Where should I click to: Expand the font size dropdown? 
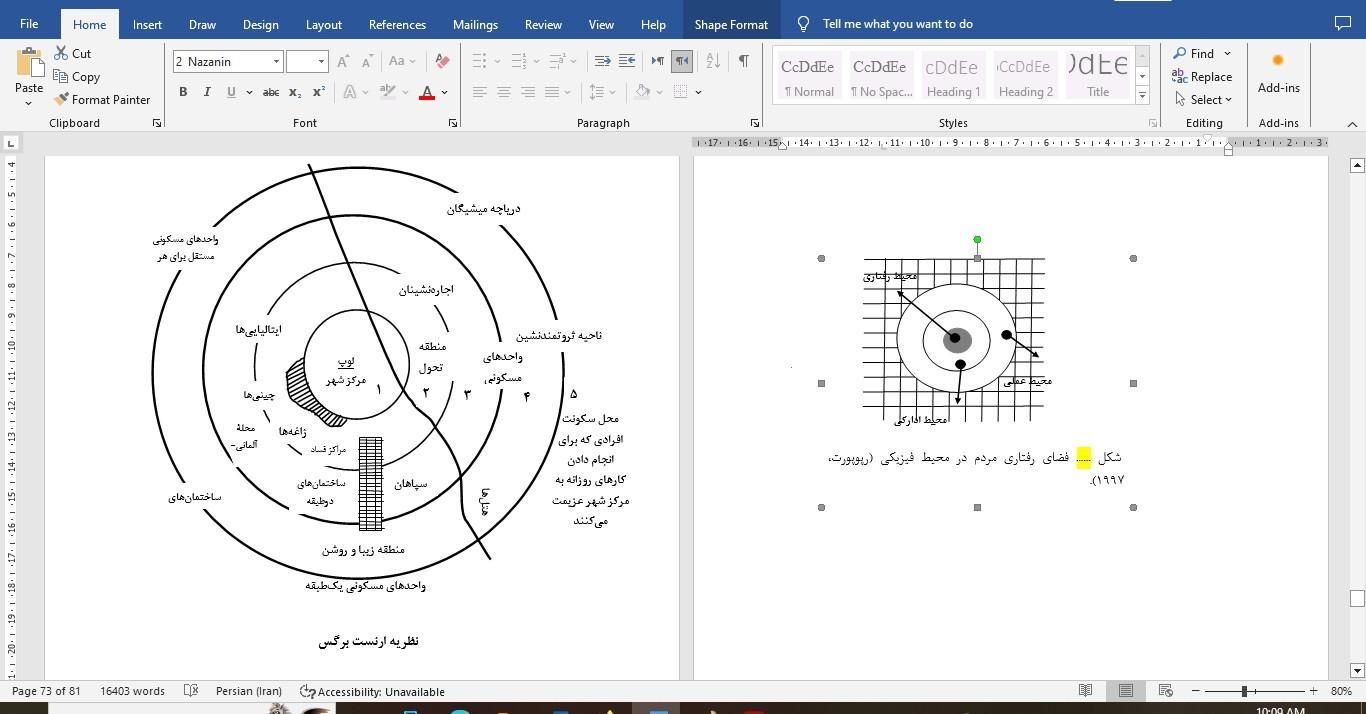pos(321,61)
